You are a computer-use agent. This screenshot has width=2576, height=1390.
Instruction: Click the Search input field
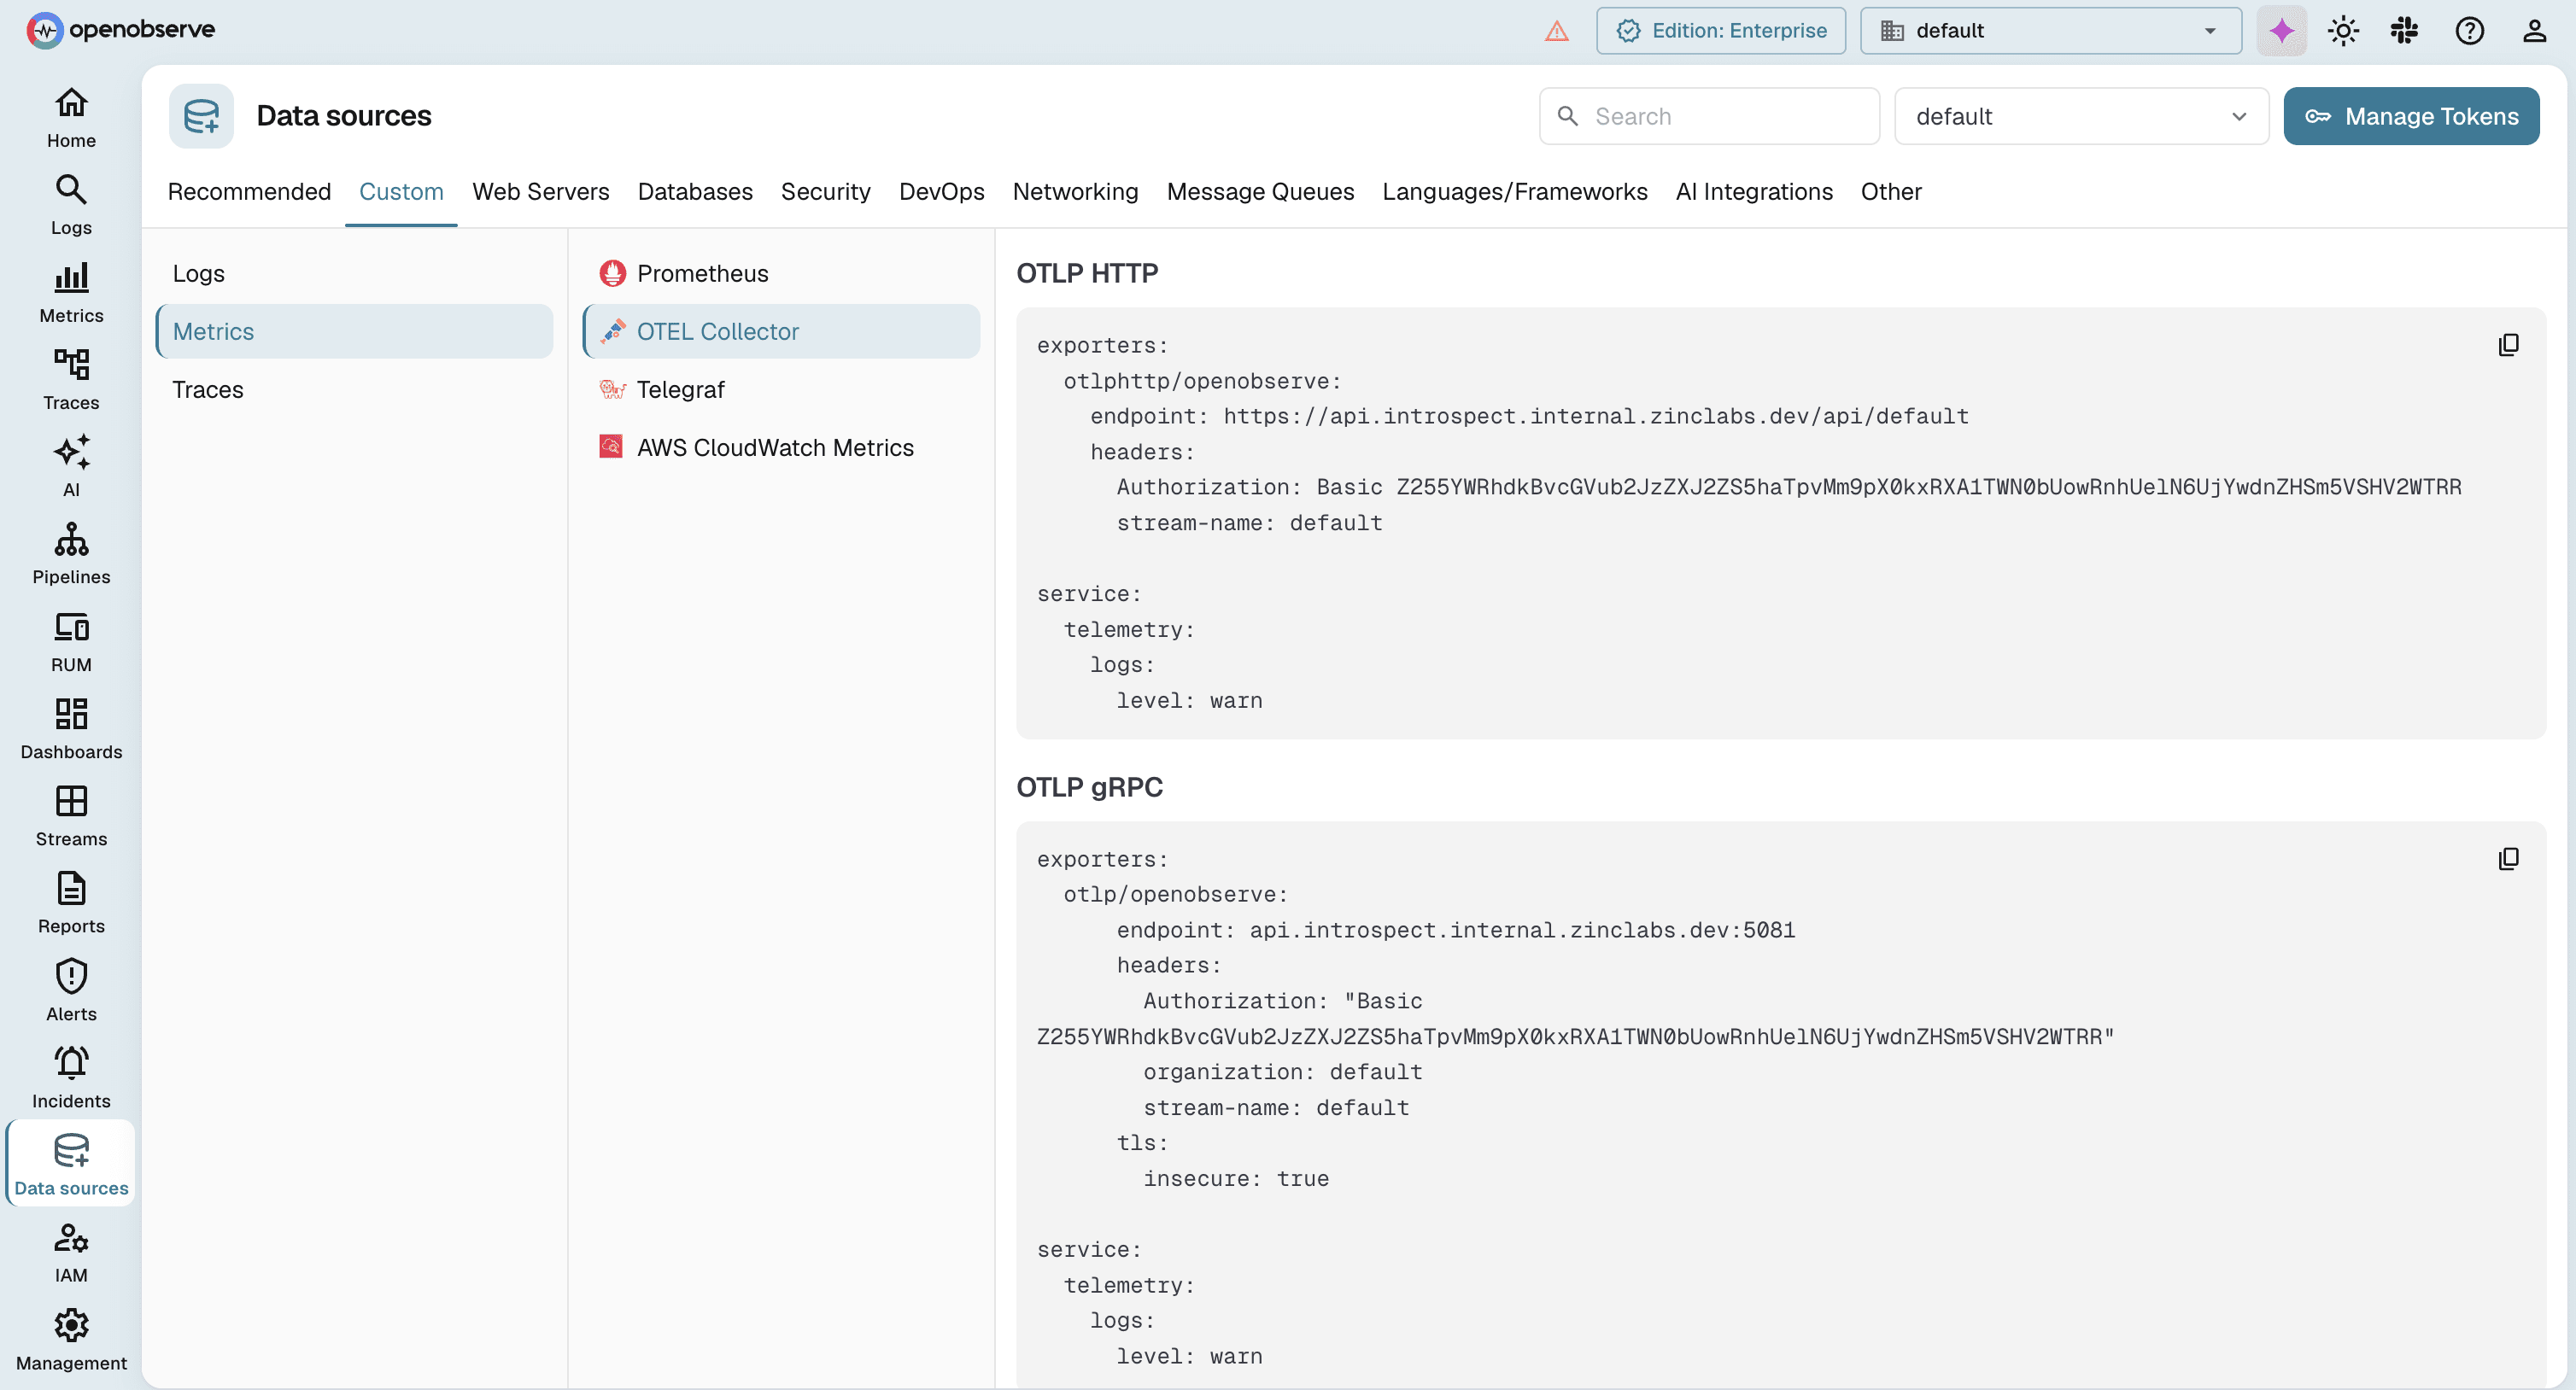pyautogui.click(x=1709, y=116)
